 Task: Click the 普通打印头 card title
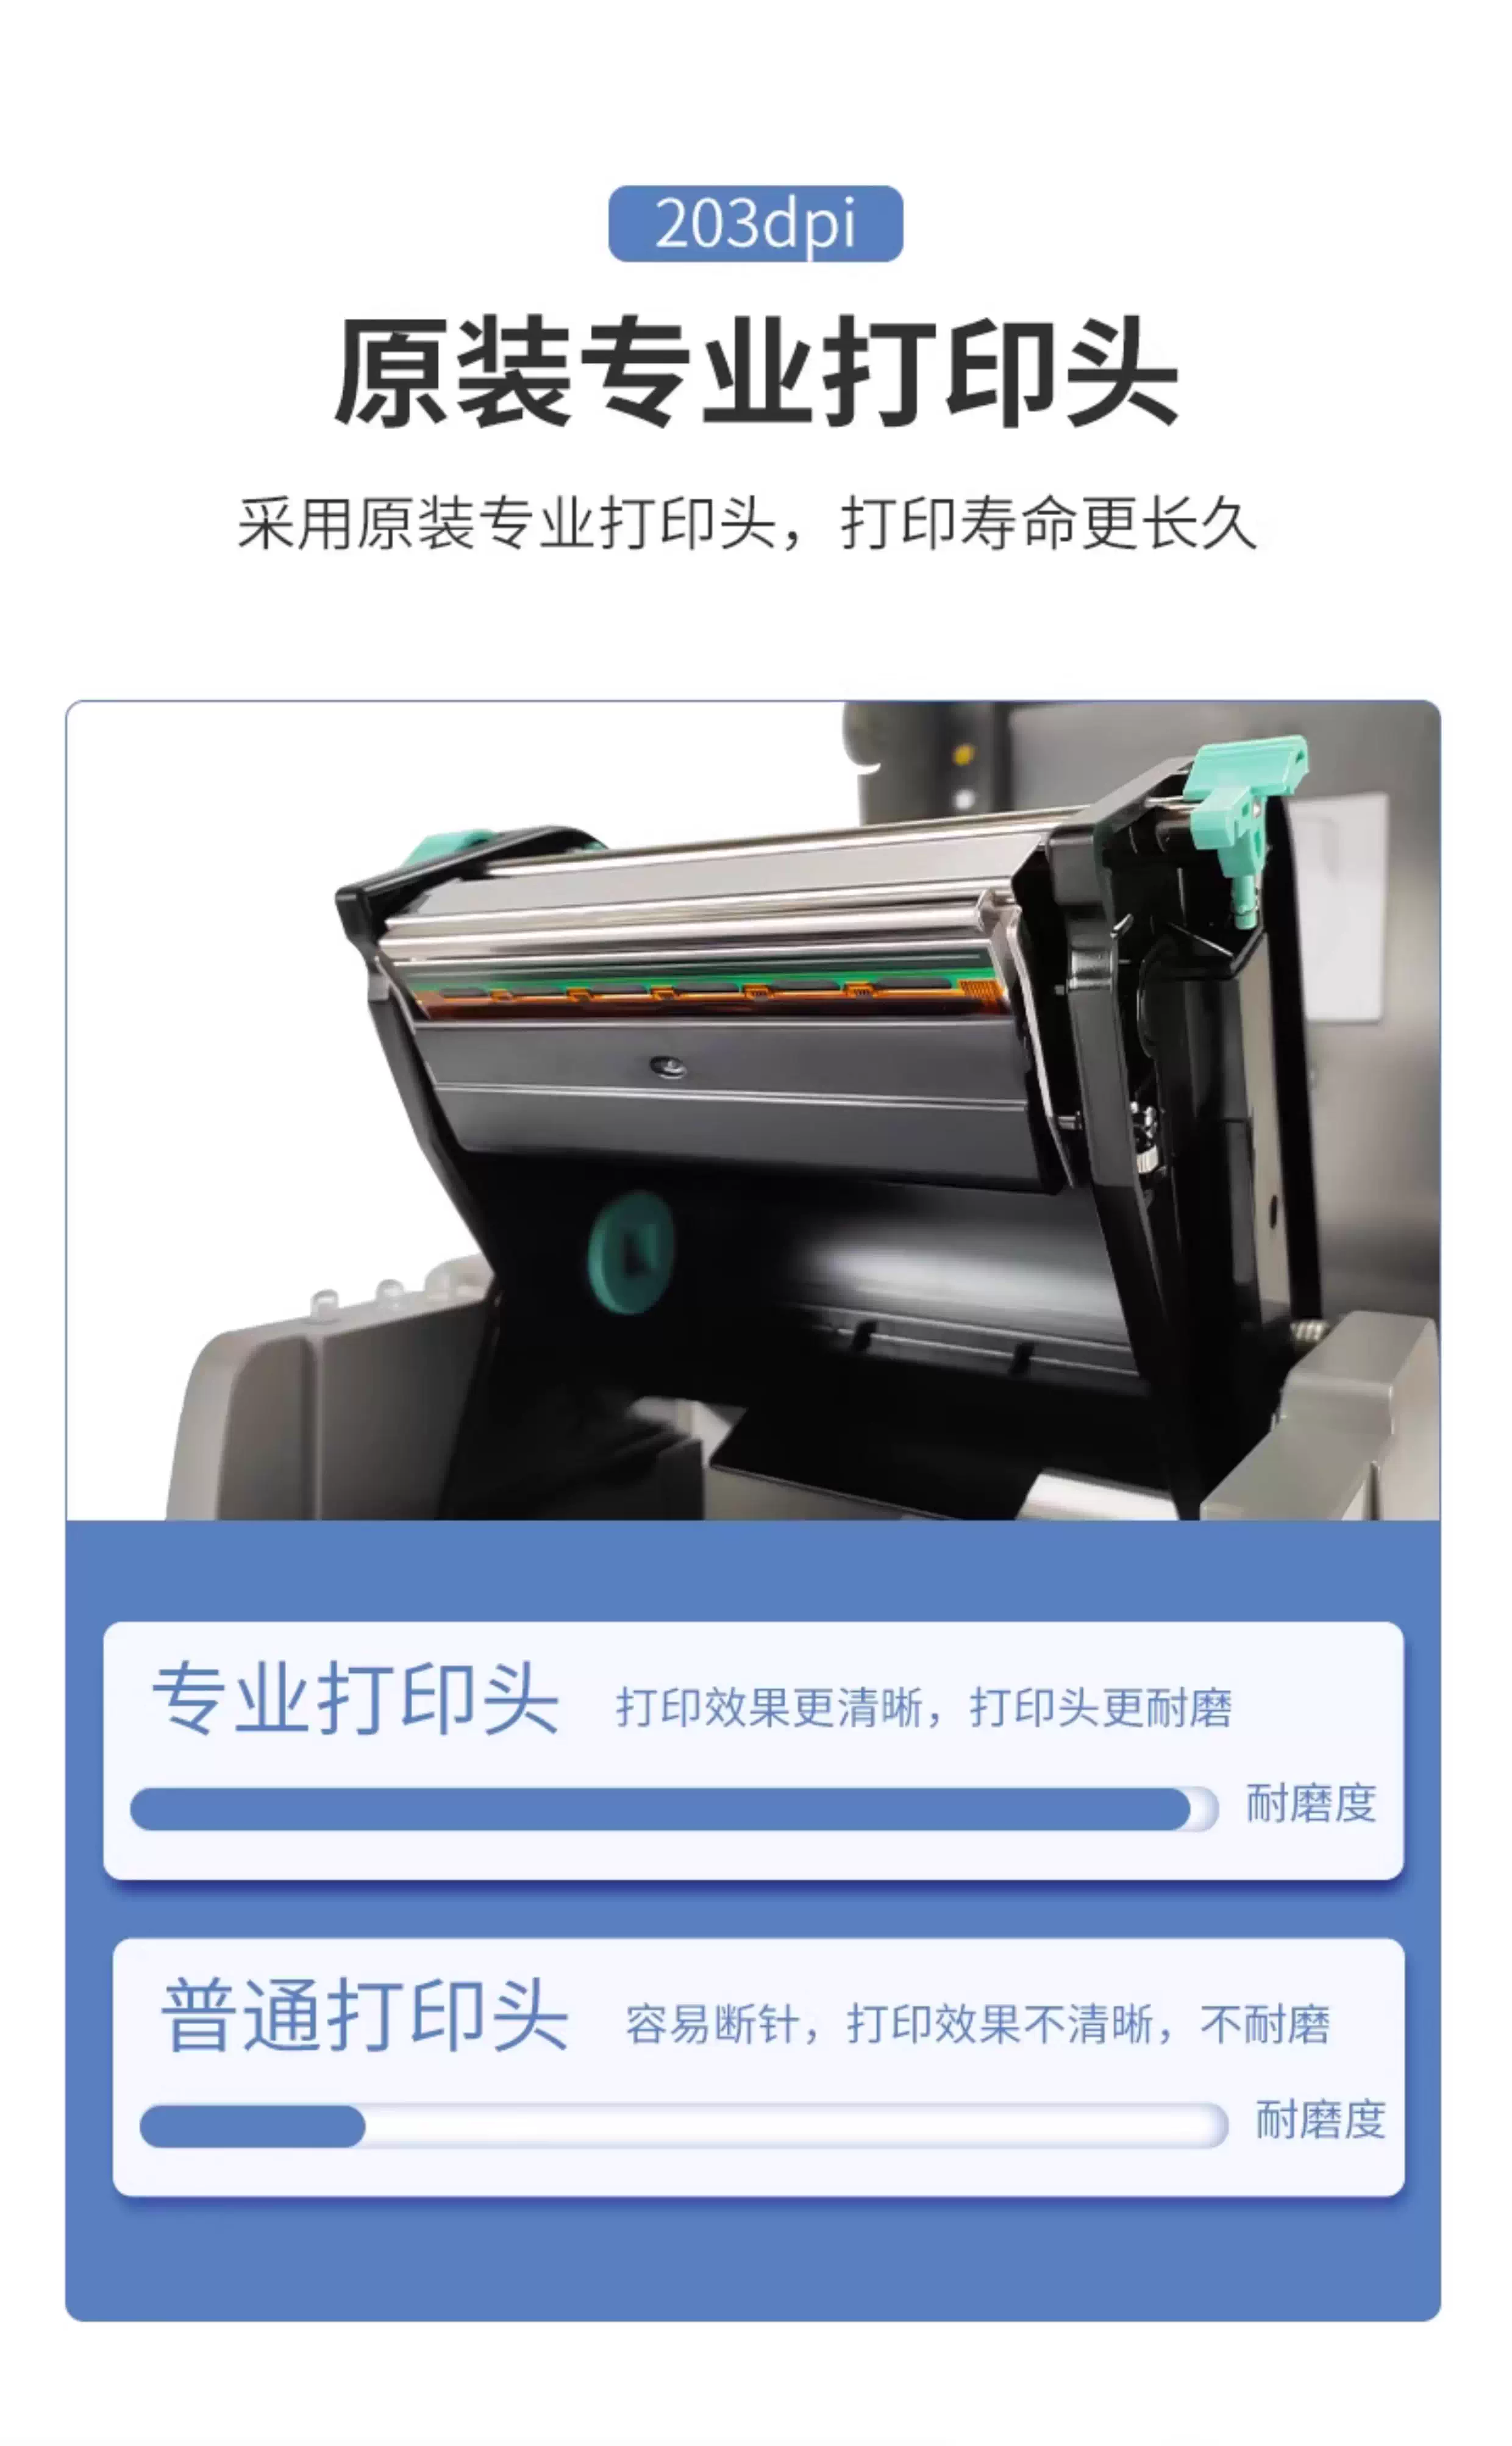coord(365,2015)
